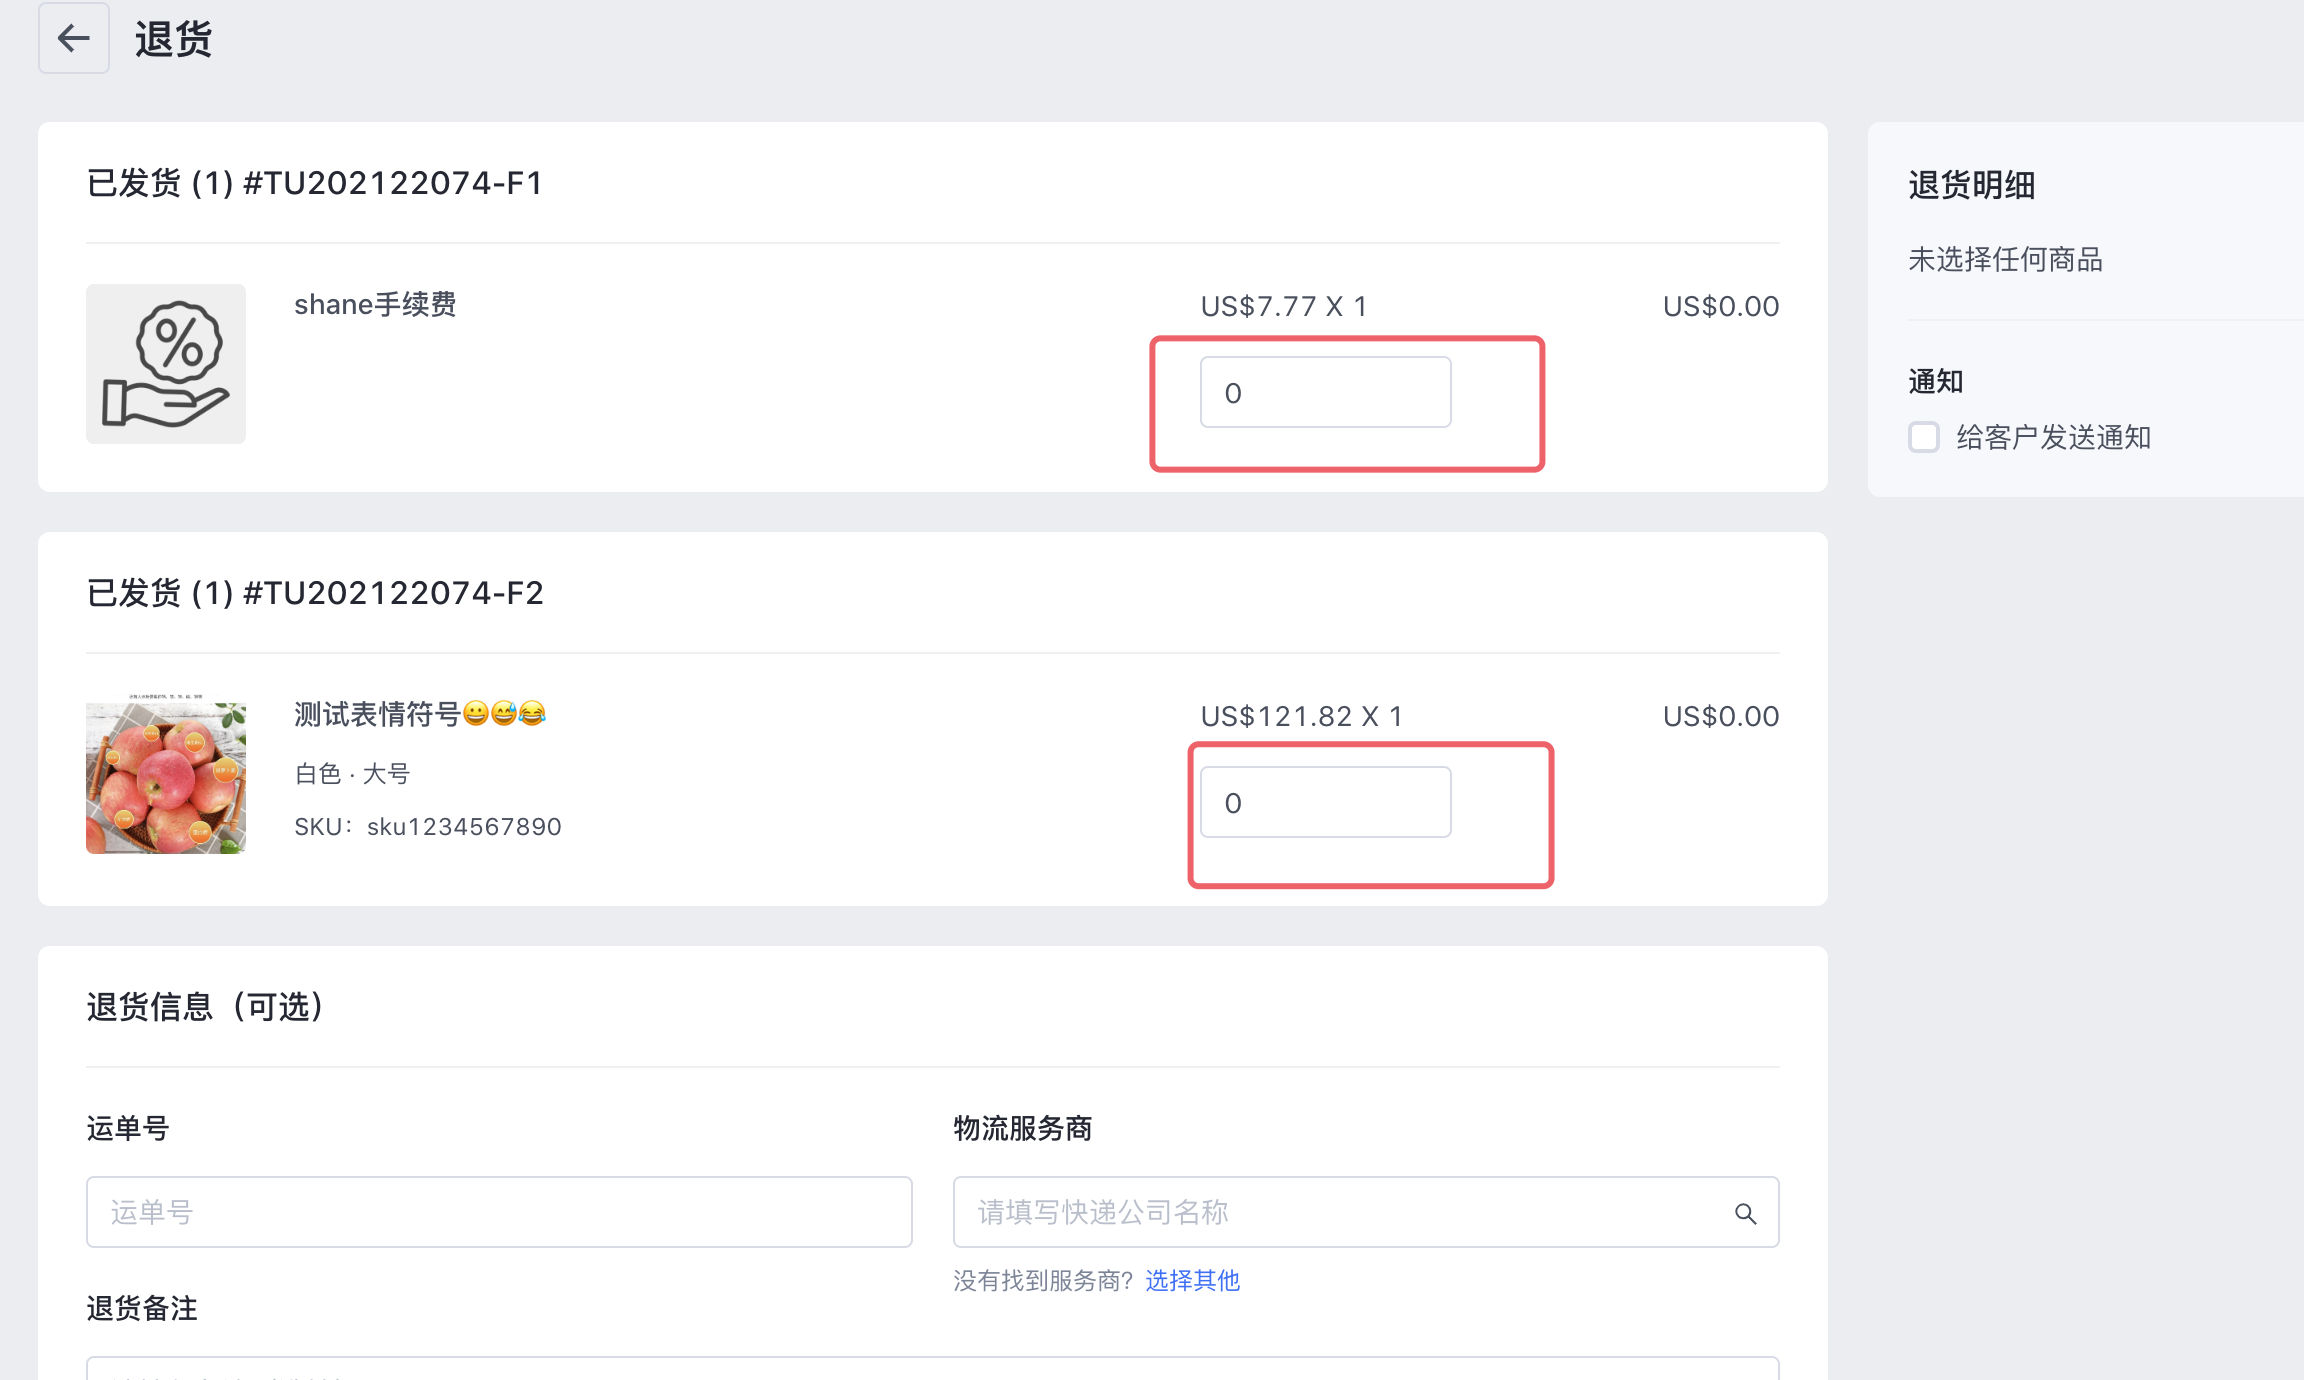Click the shane手续费 percent-hand icon
Viewport: 2304px width, 1380px height.
pos(166,364)
